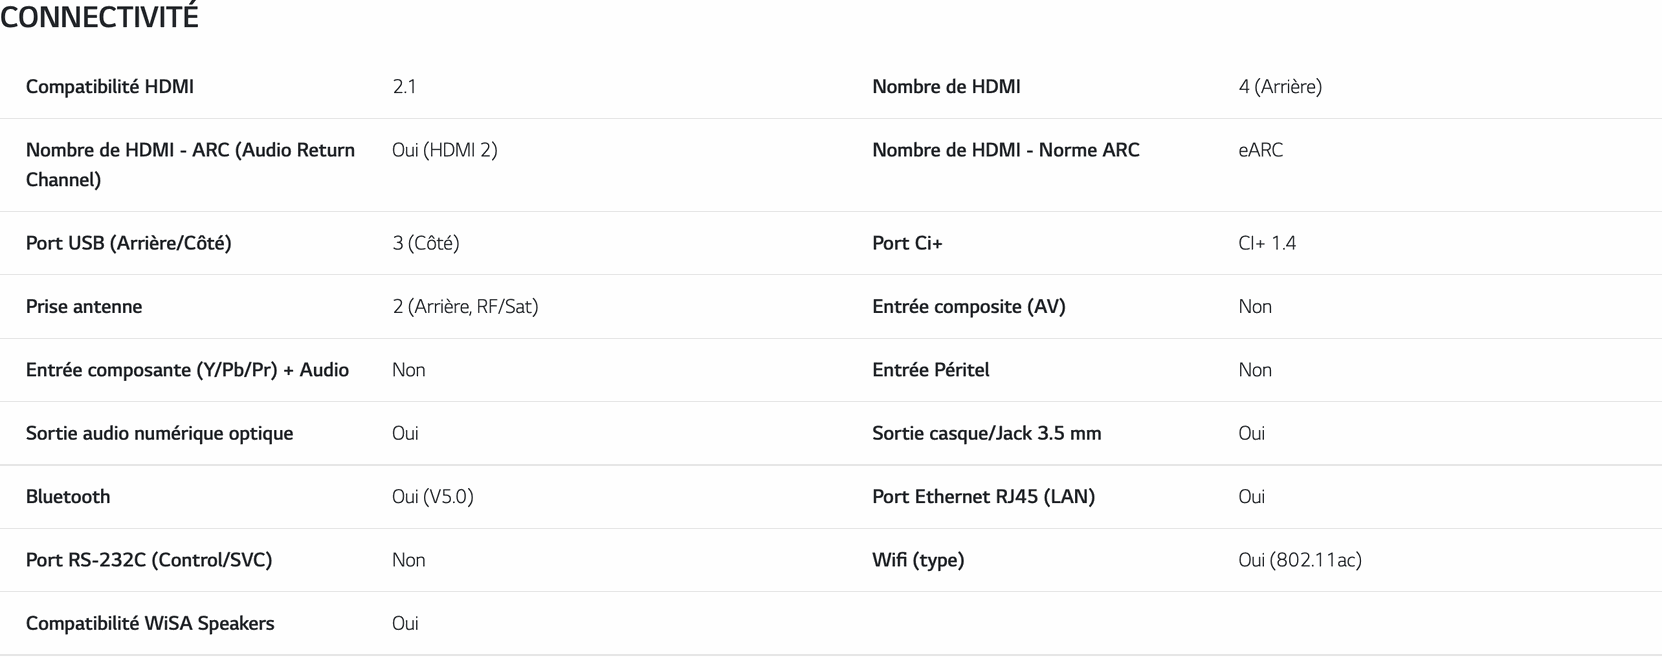Click the Entrée Péritel label
This screenshot has height=657, width=1662.
point(930,370)
